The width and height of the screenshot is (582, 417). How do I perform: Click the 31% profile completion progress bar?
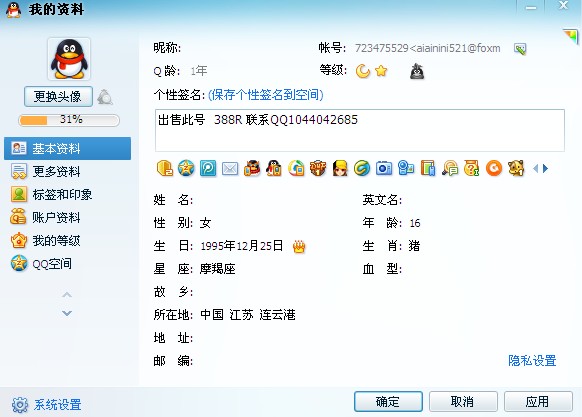tap(69, 120)
